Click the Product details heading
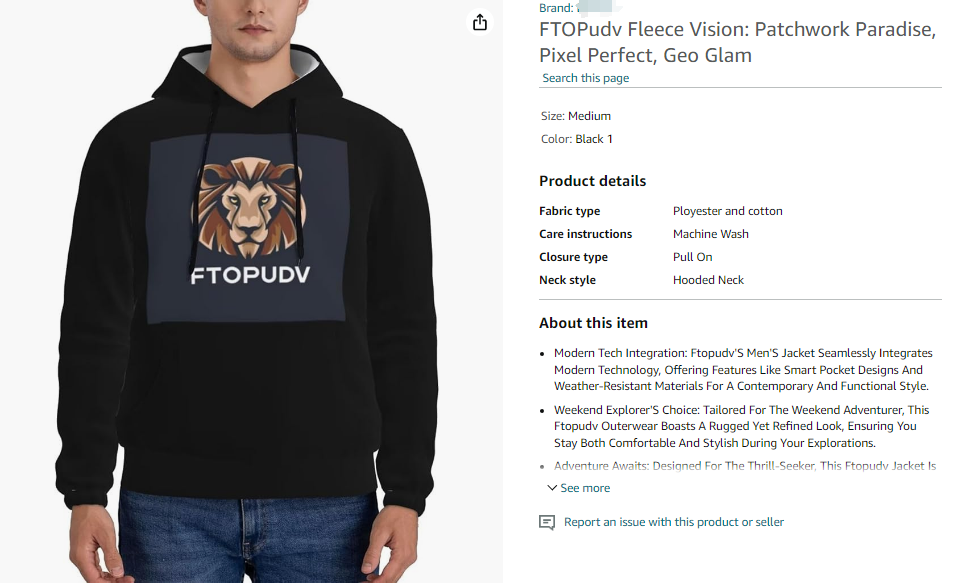The image size is (960, 584). pyautogui.click(x=592, y=181)
